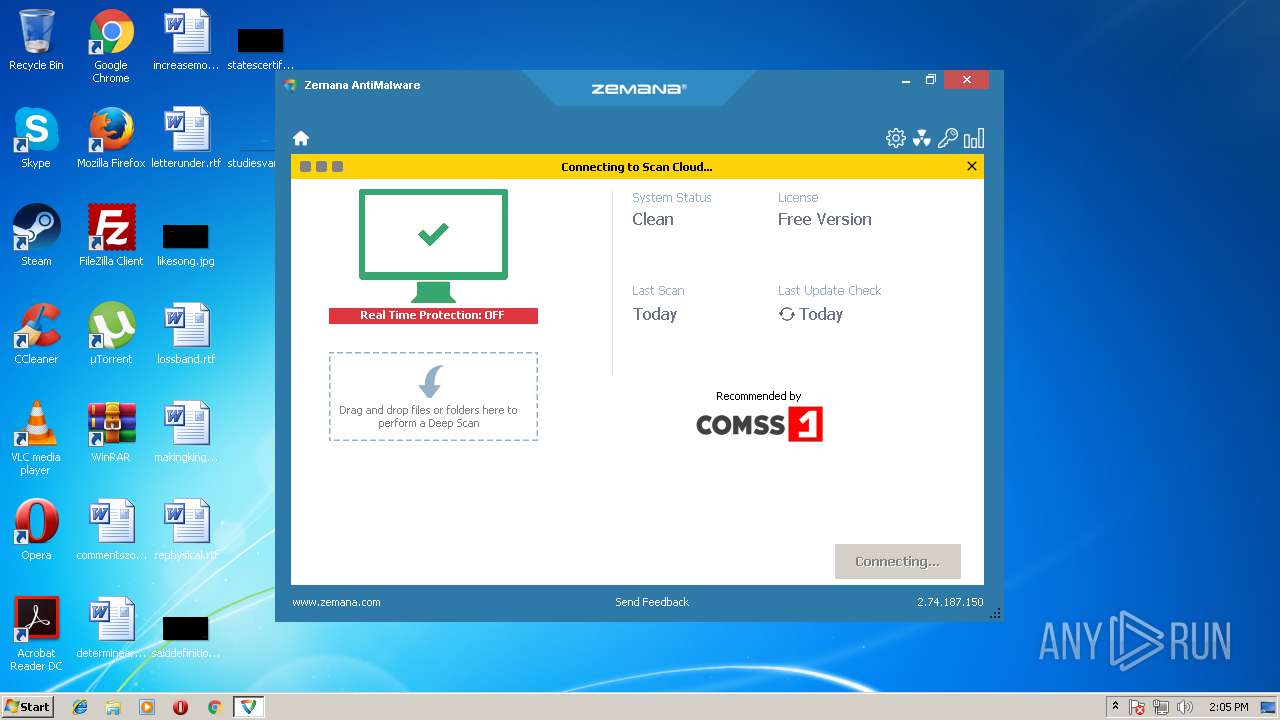
Task: Open Zemana settings gear
Action: point(896,138)
